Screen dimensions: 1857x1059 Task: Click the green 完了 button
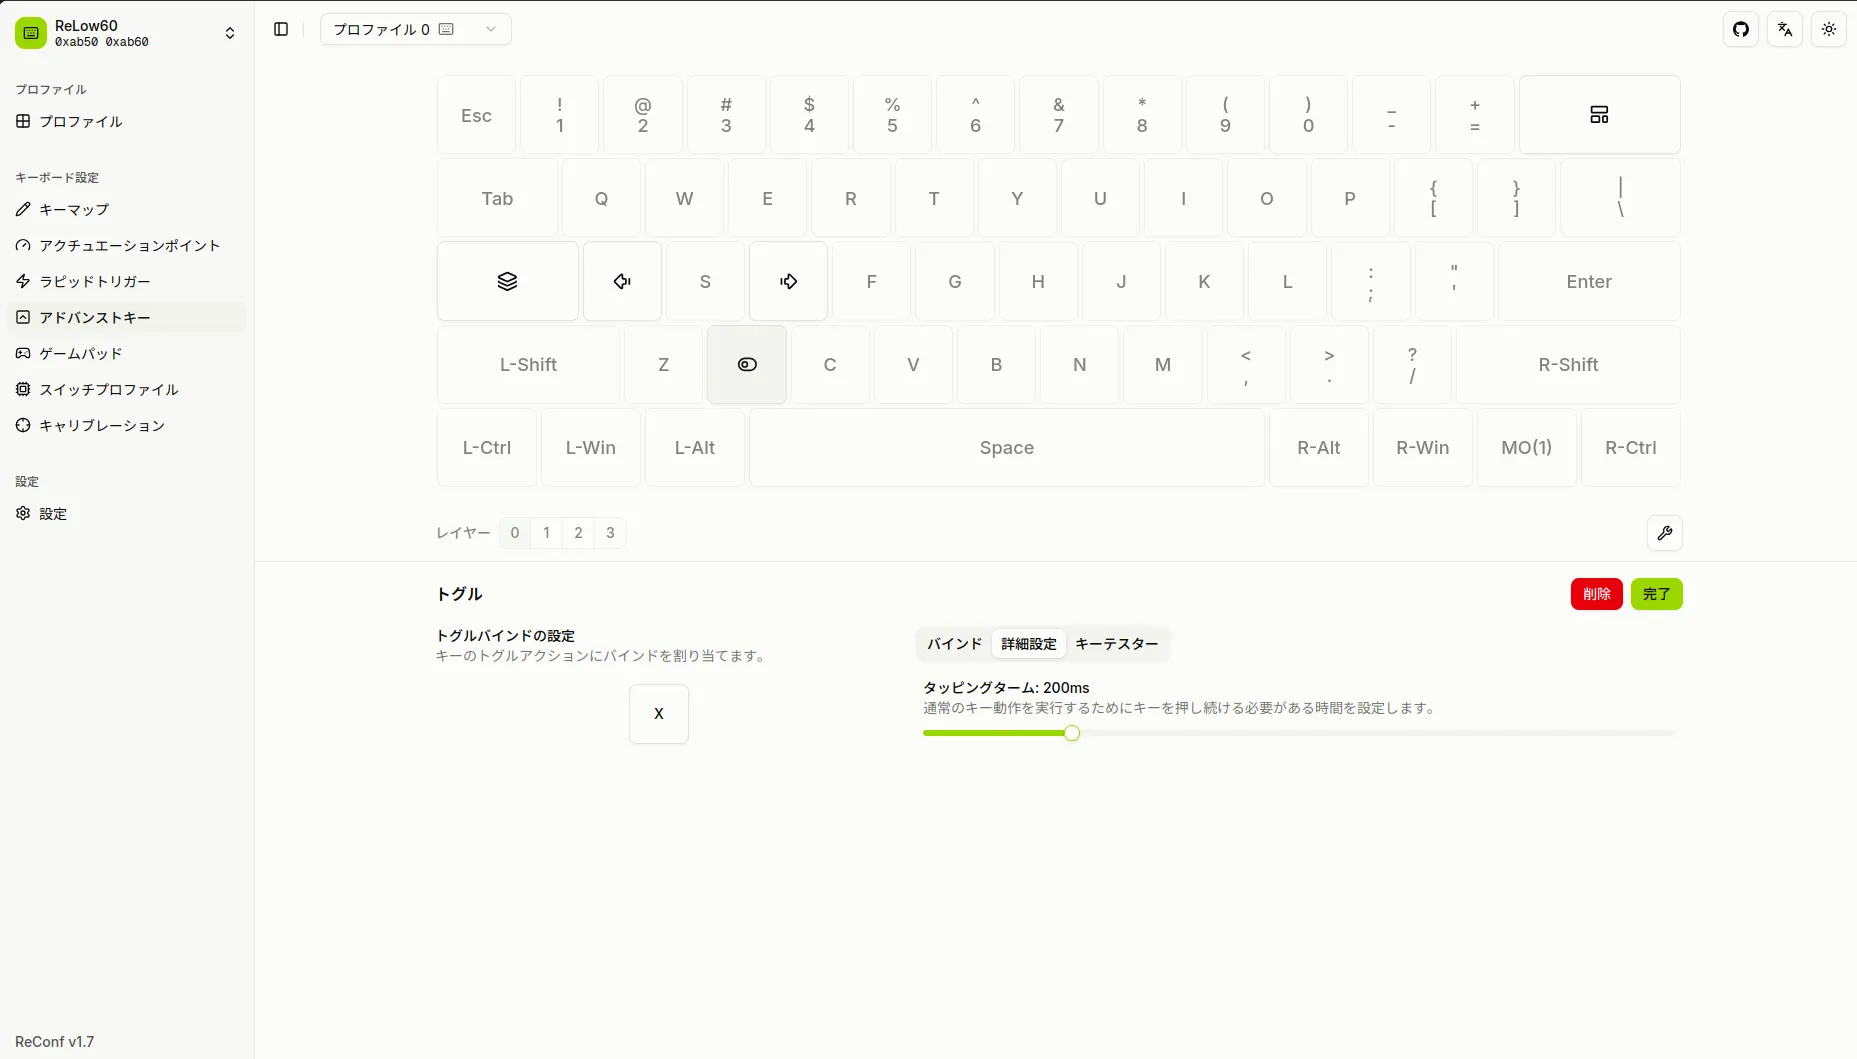(x=1656, y=594)
